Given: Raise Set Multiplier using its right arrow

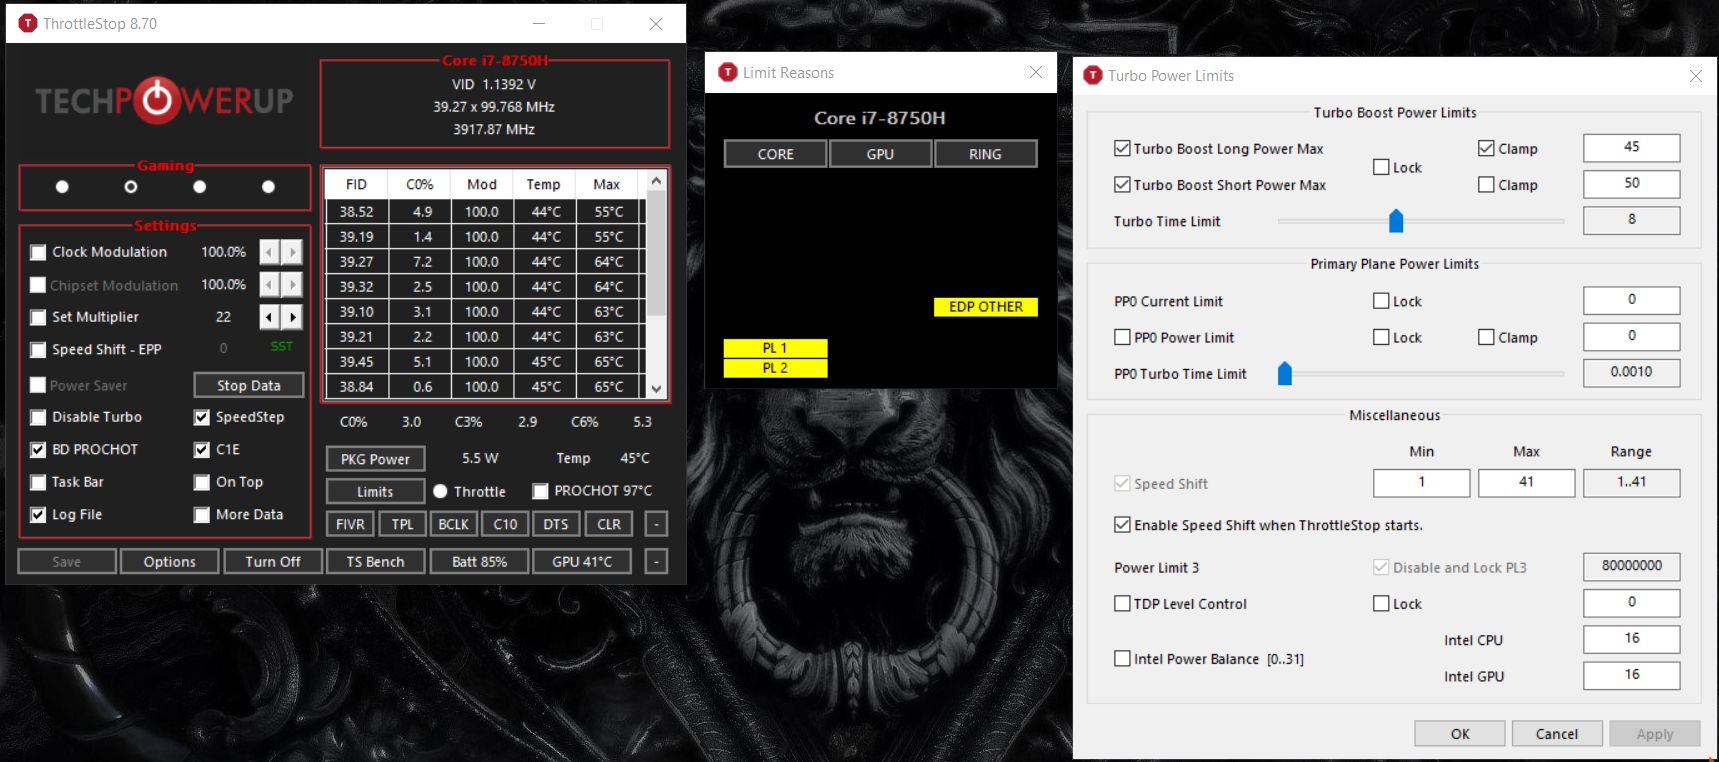Looking at the screenshot, I should 292,317.
